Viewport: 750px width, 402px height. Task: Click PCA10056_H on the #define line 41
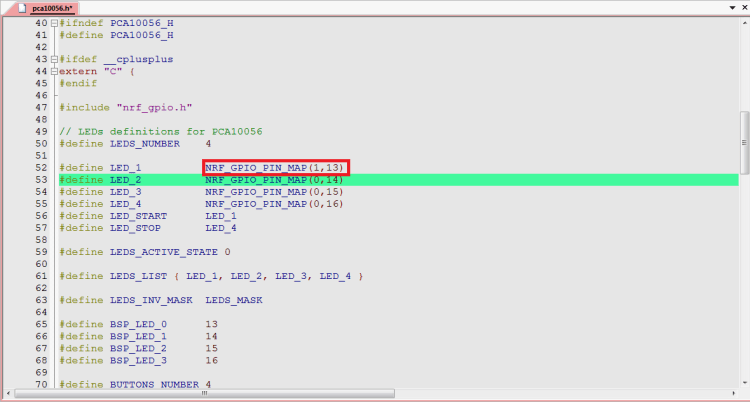click(x=142, y=35)
